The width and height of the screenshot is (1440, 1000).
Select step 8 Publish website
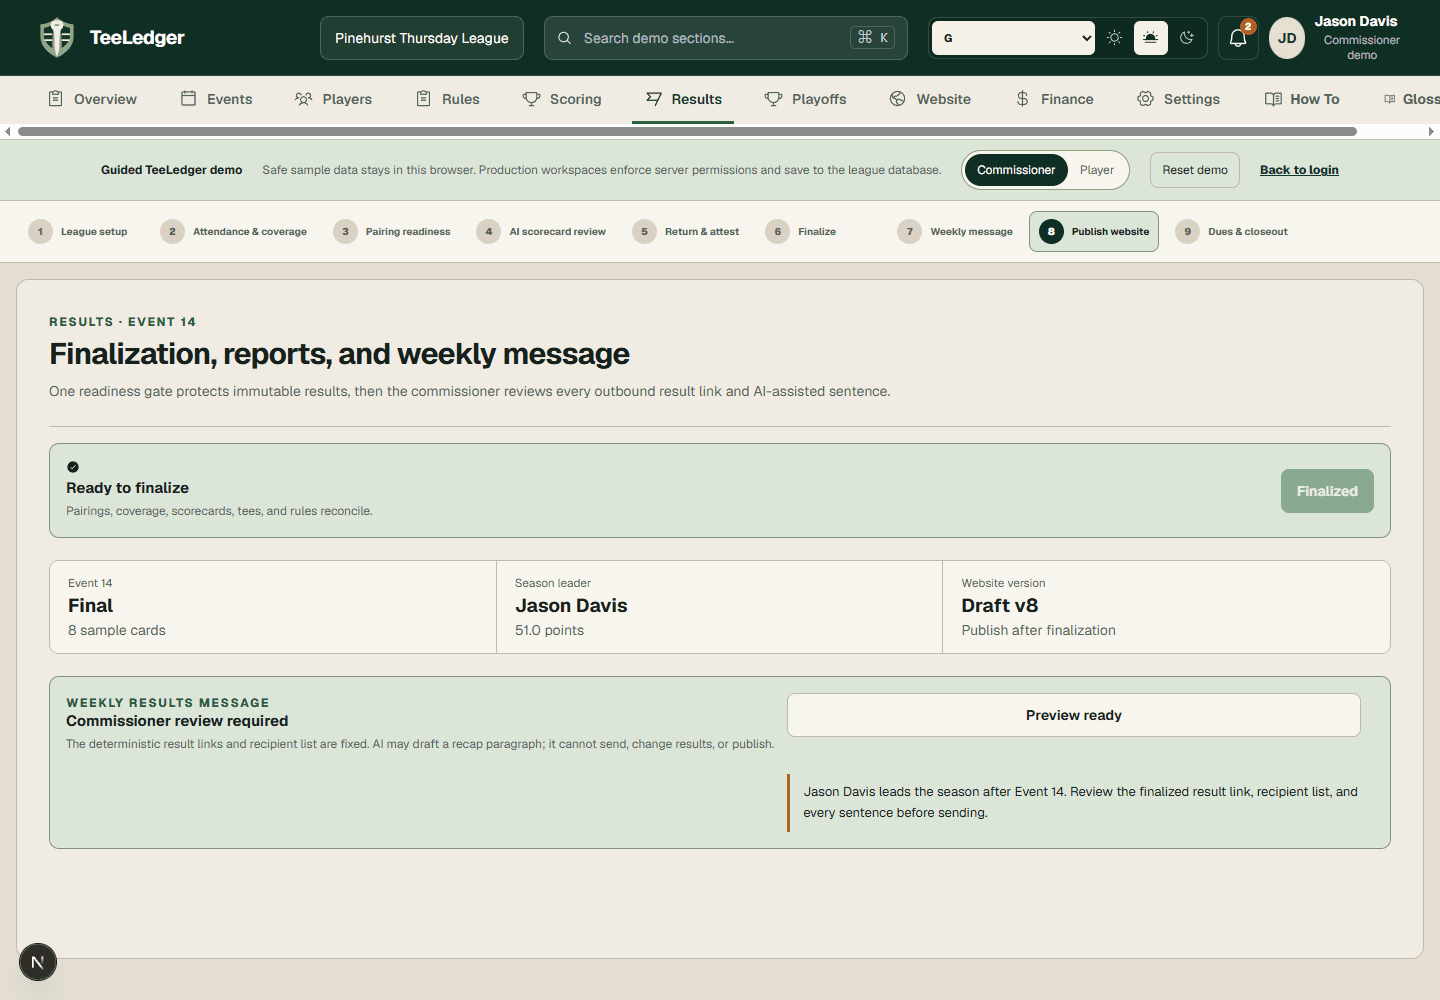(x=1094, y=231)
